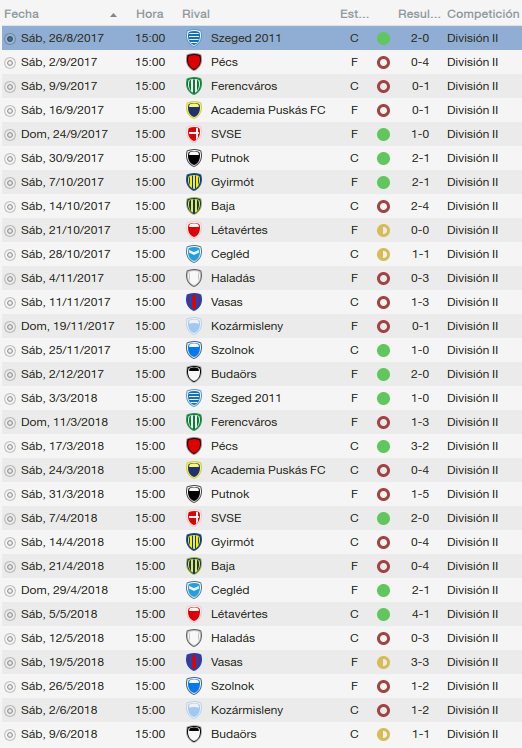Click the Putnok black crest on 30/9/2017
522x748 pixels.
point(194,158)
